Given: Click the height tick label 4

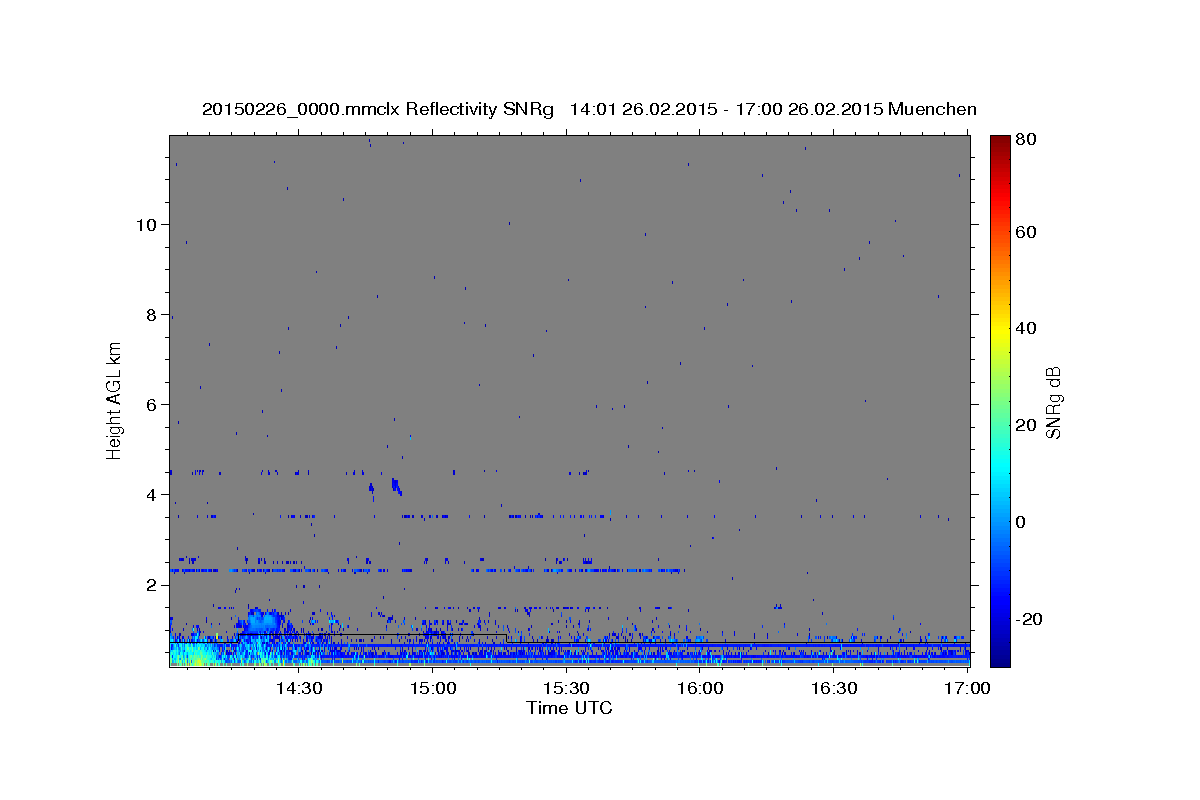Looking at the screenshot, I should [x=149, y=494].
